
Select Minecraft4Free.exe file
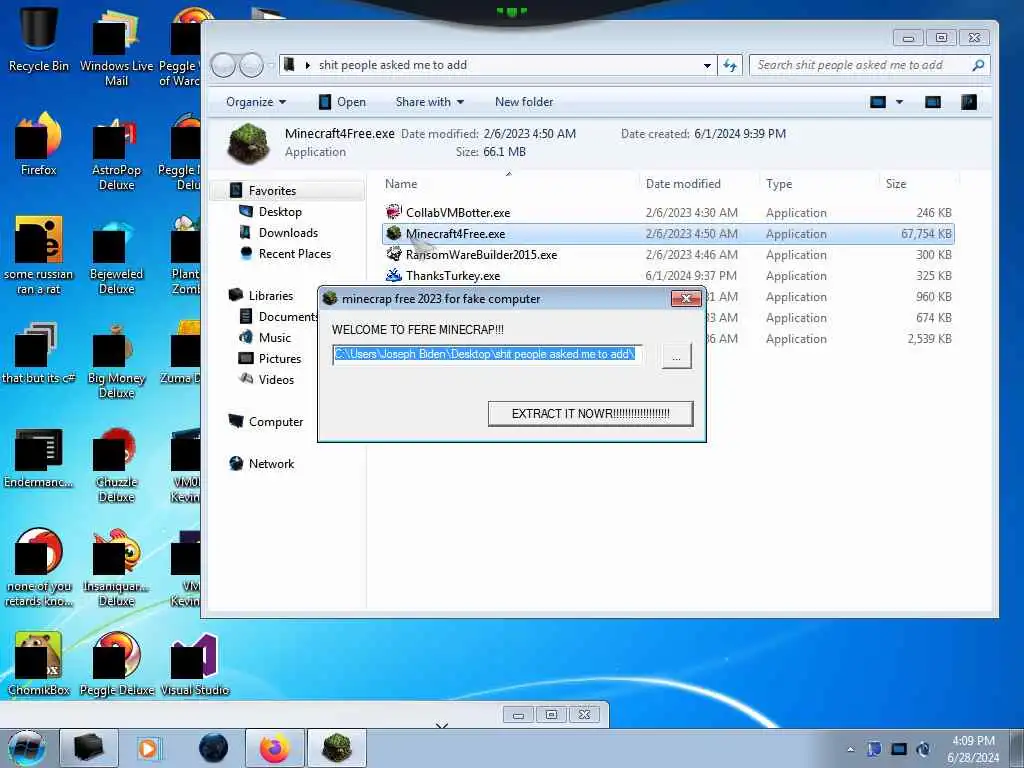(669, 234)
